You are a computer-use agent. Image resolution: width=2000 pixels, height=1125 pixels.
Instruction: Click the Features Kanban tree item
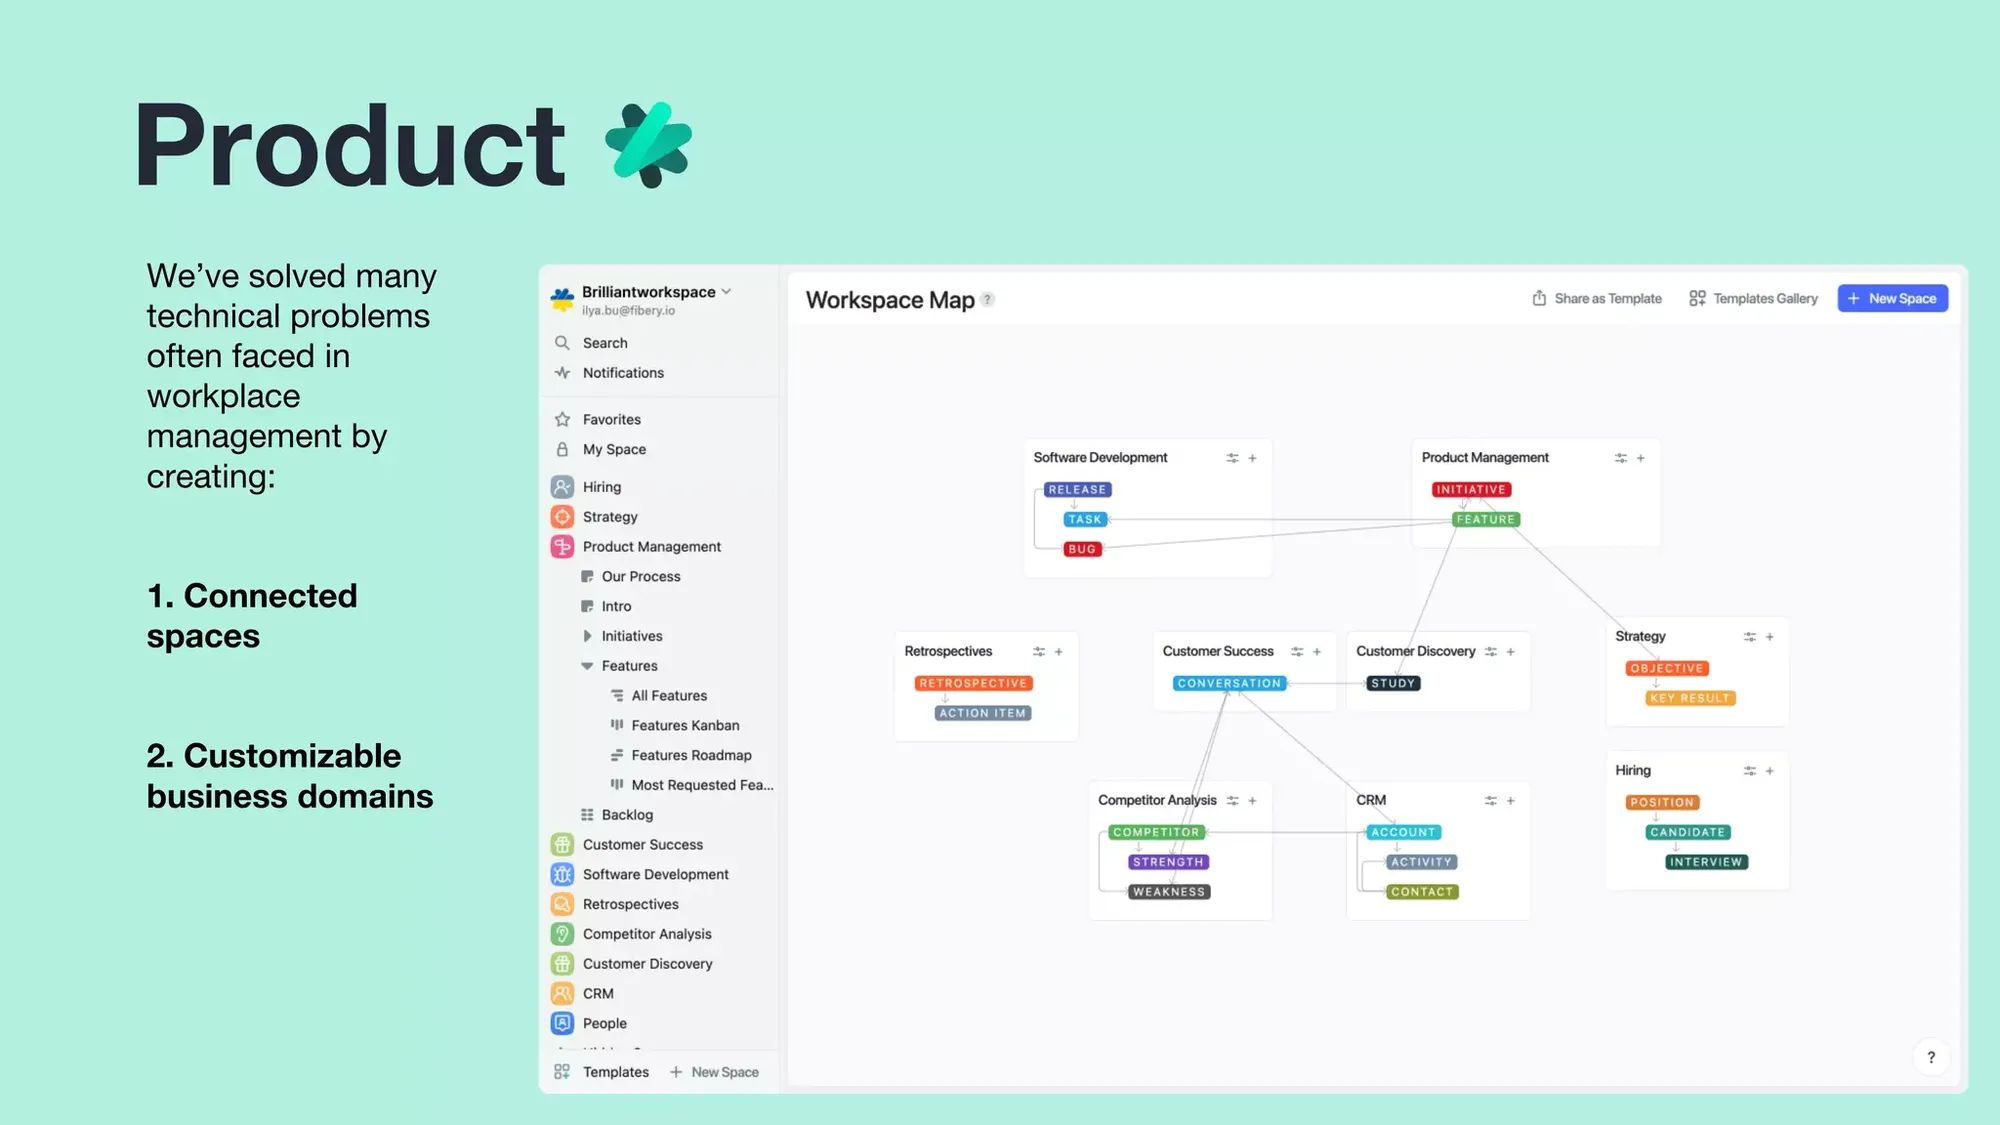tap(684, 724)
